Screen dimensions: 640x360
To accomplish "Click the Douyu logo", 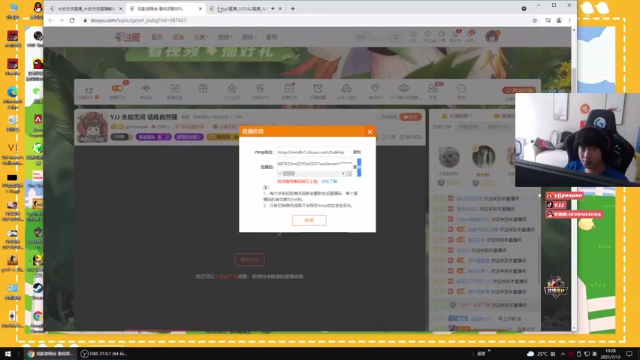I will pos(127,37).
